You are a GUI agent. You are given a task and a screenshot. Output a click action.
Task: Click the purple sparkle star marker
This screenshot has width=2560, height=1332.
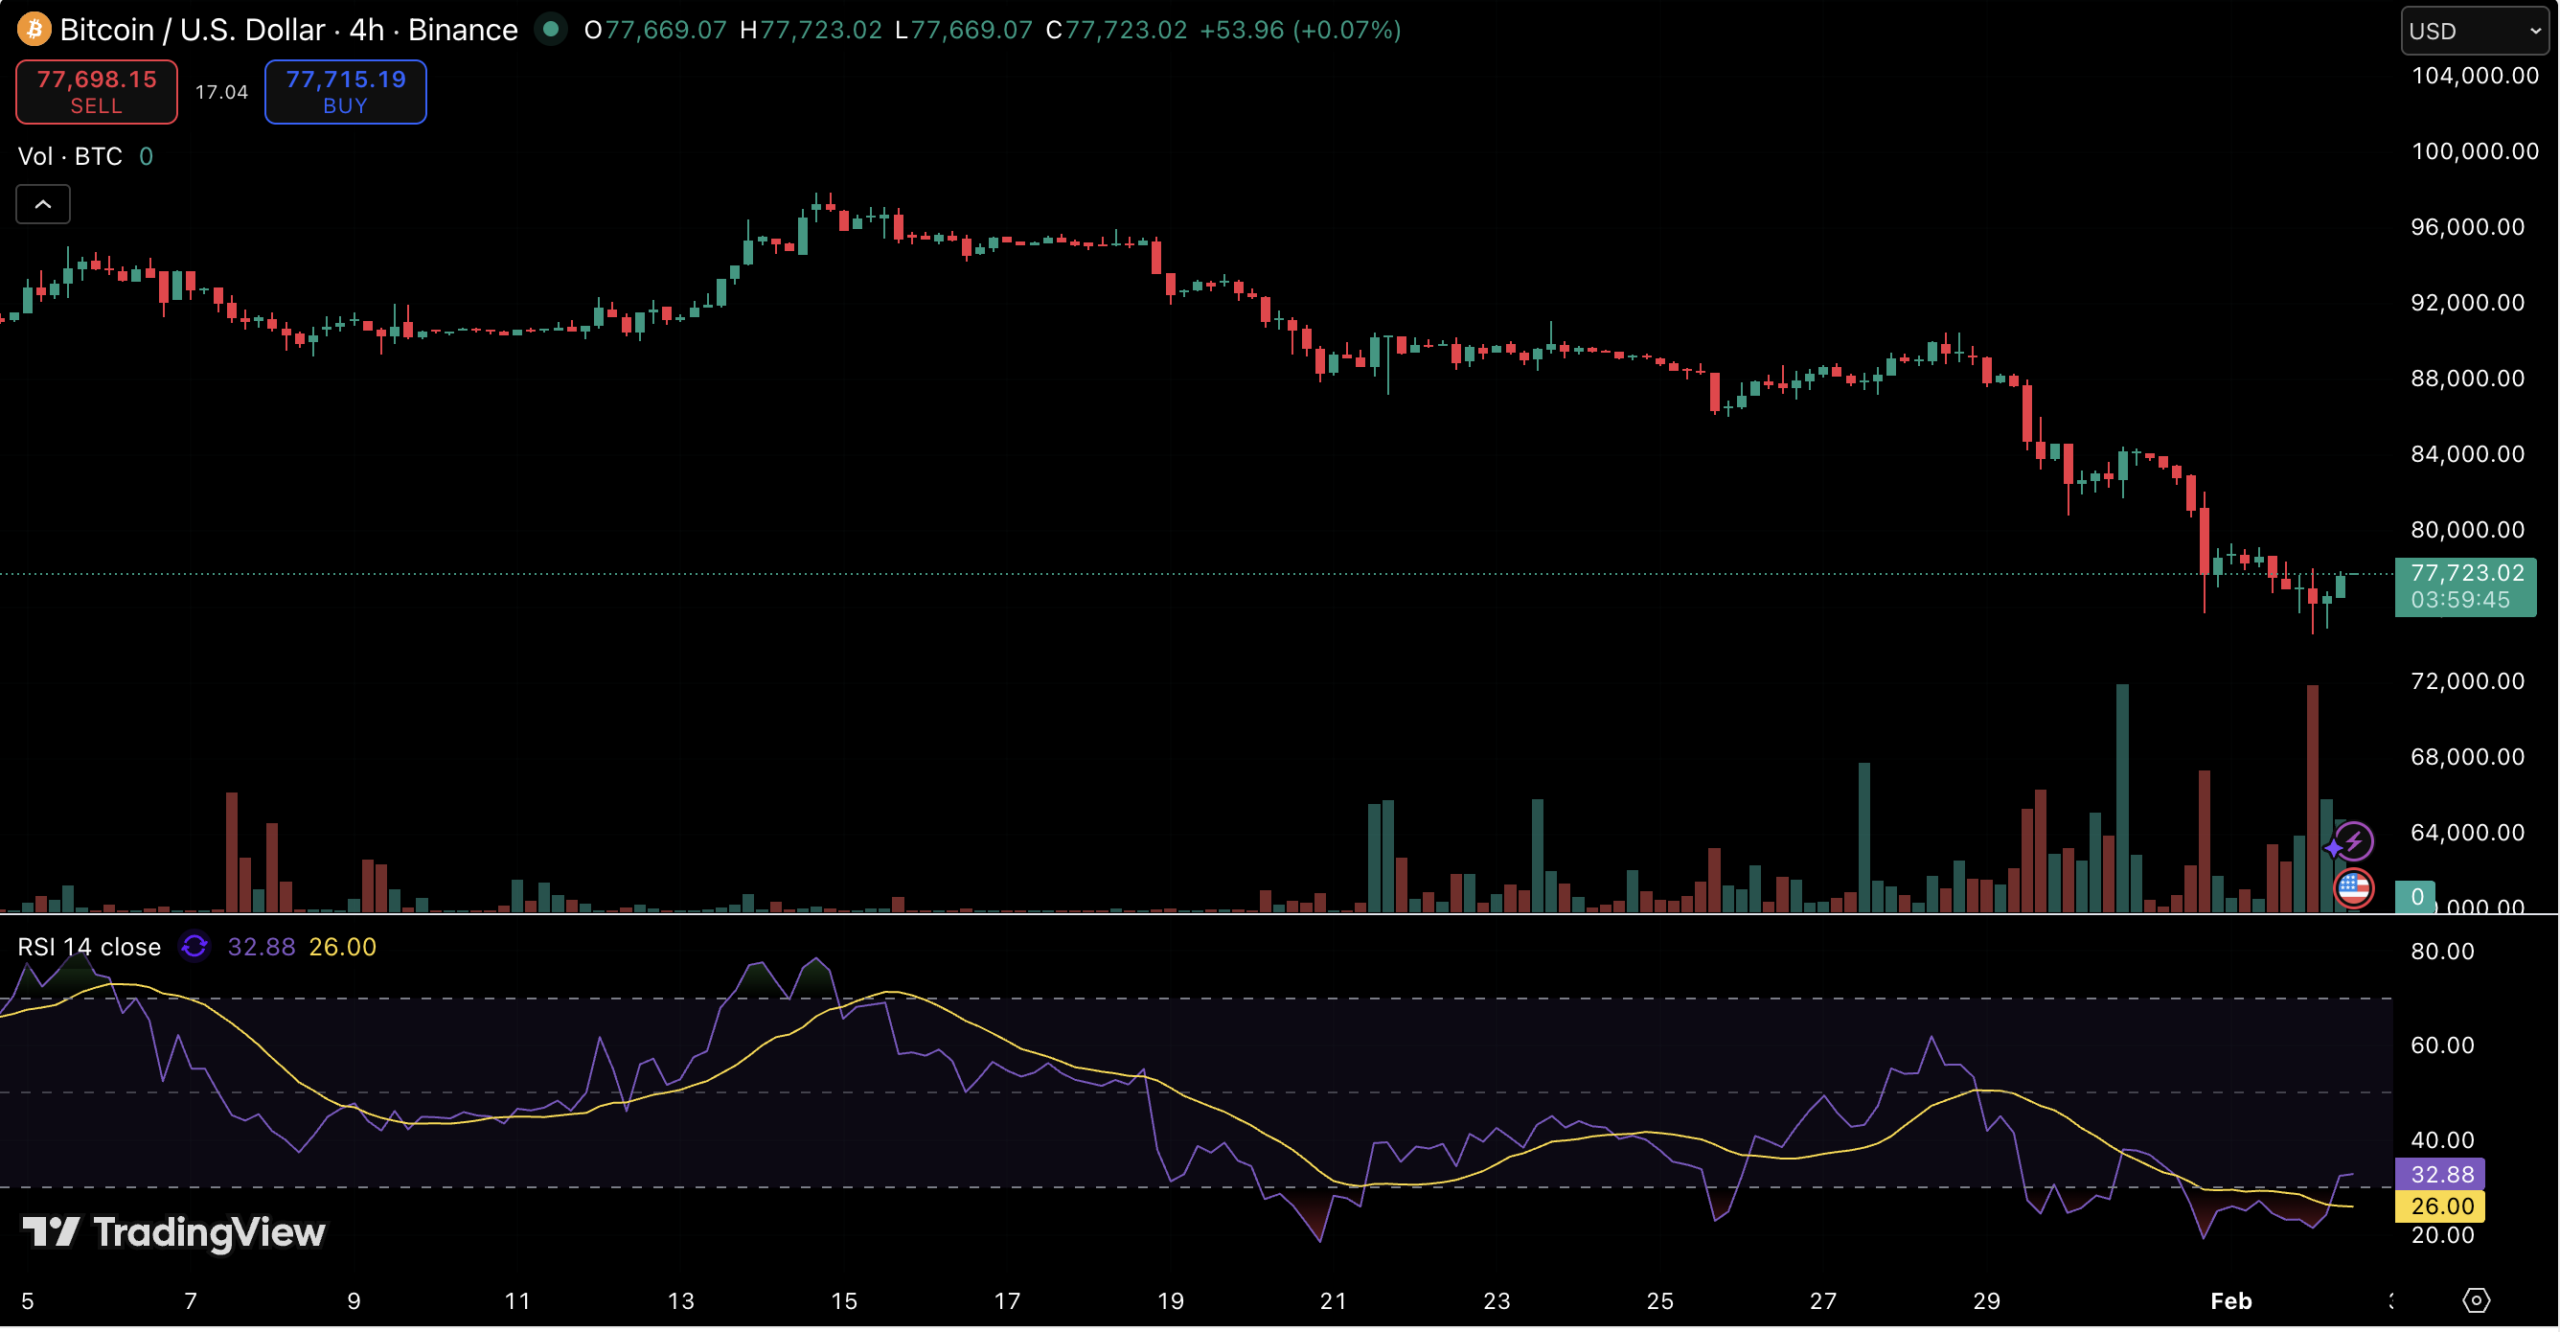coord(2333,848)
